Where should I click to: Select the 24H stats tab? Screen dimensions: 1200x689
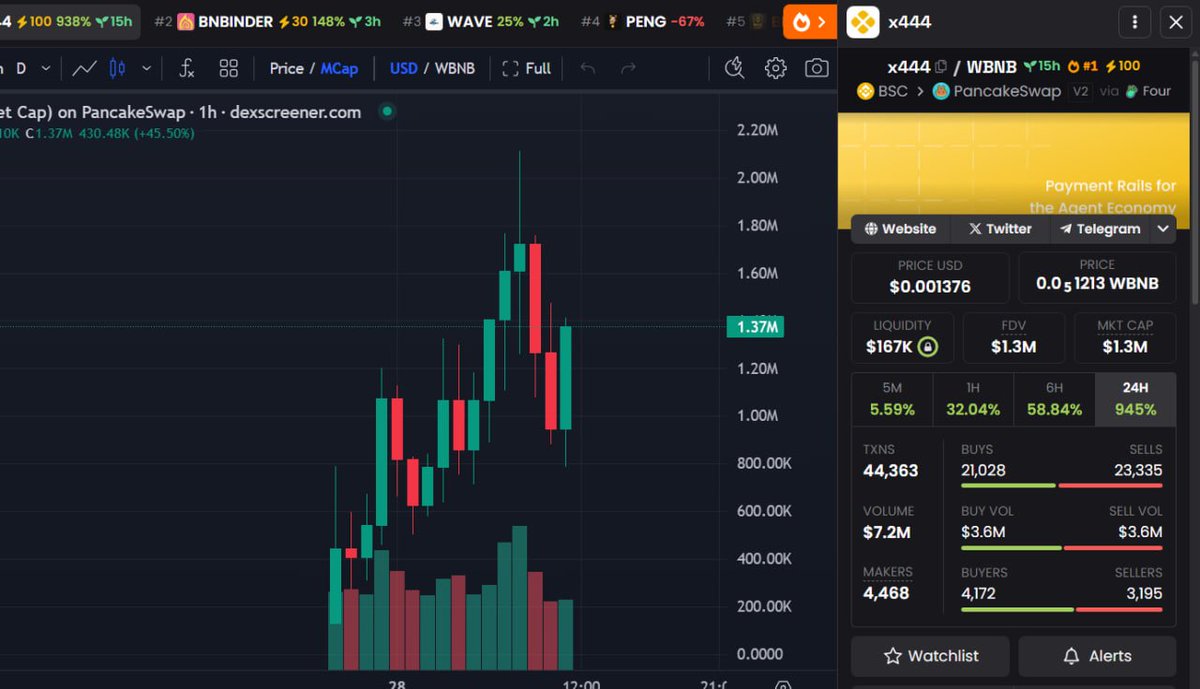(1135, 399)
